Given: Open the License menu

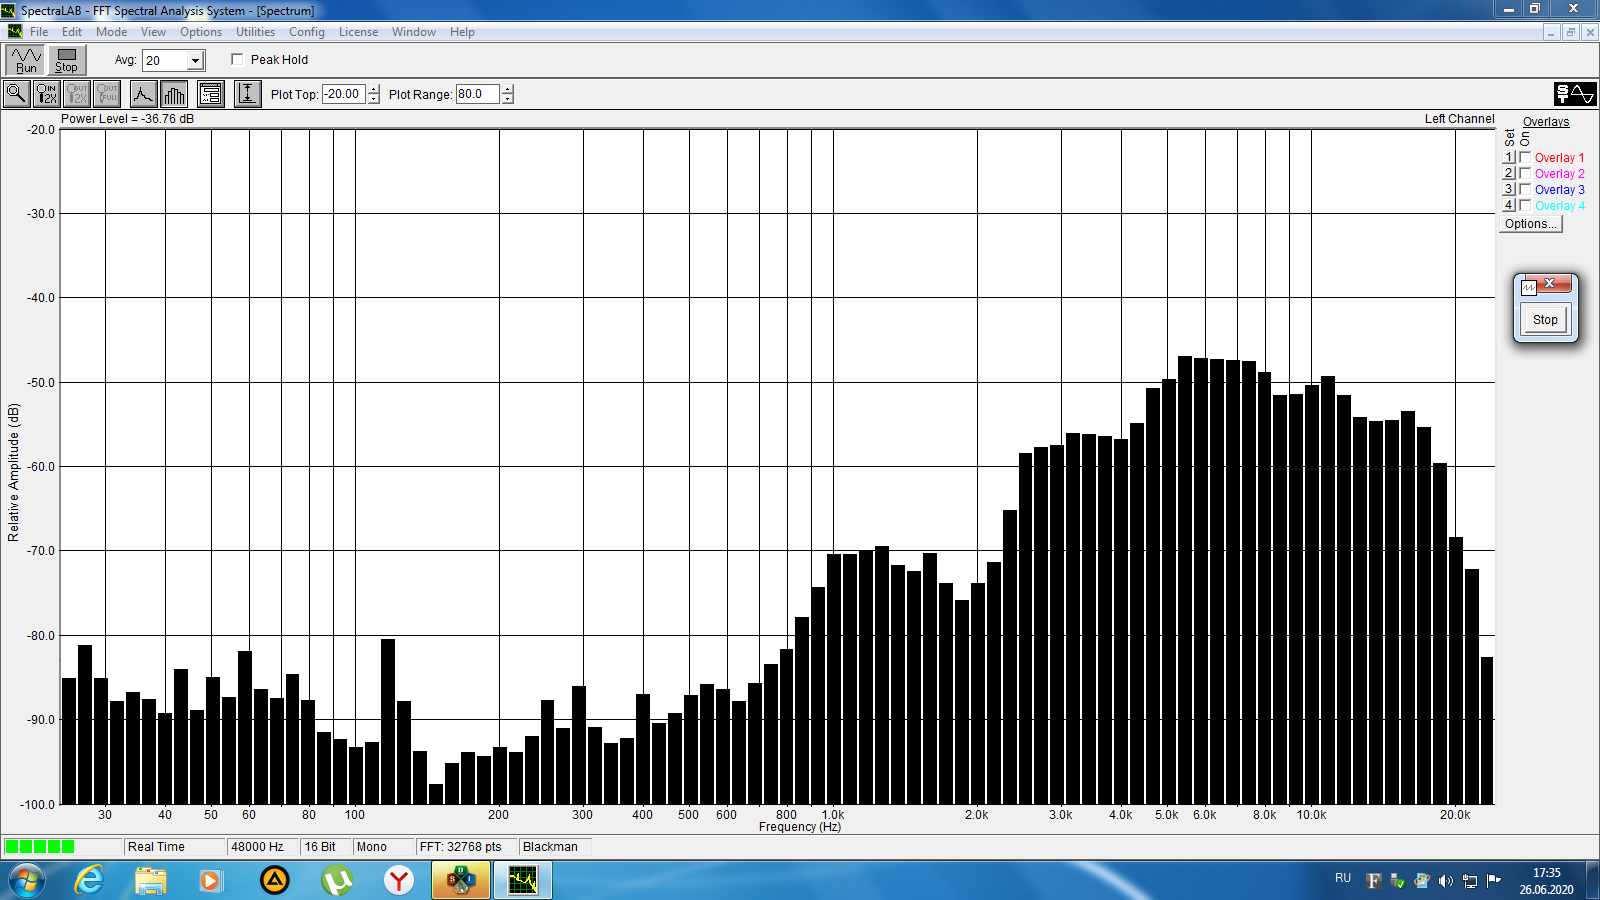Looking at the screenshot, I should pos(358,32).
